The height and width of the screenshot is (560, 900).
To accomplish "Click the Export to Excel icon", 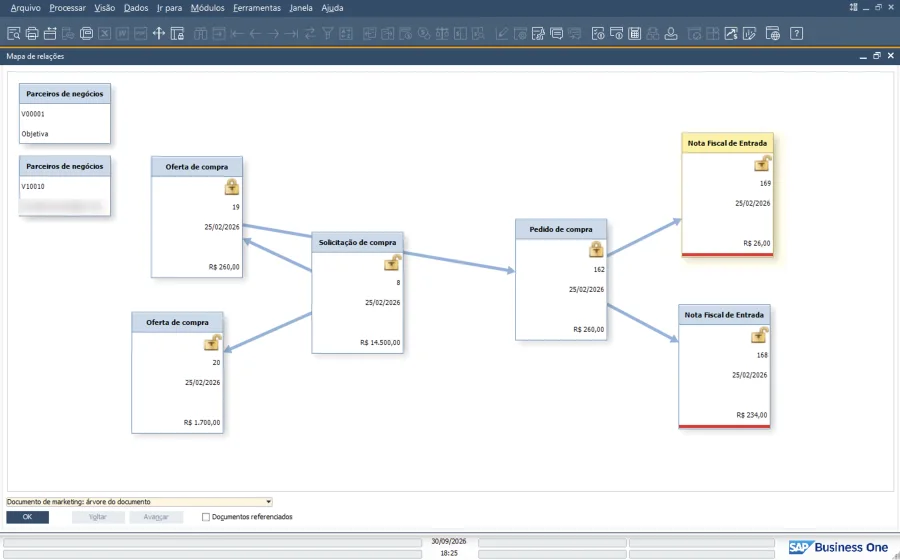I will (104, 34).
